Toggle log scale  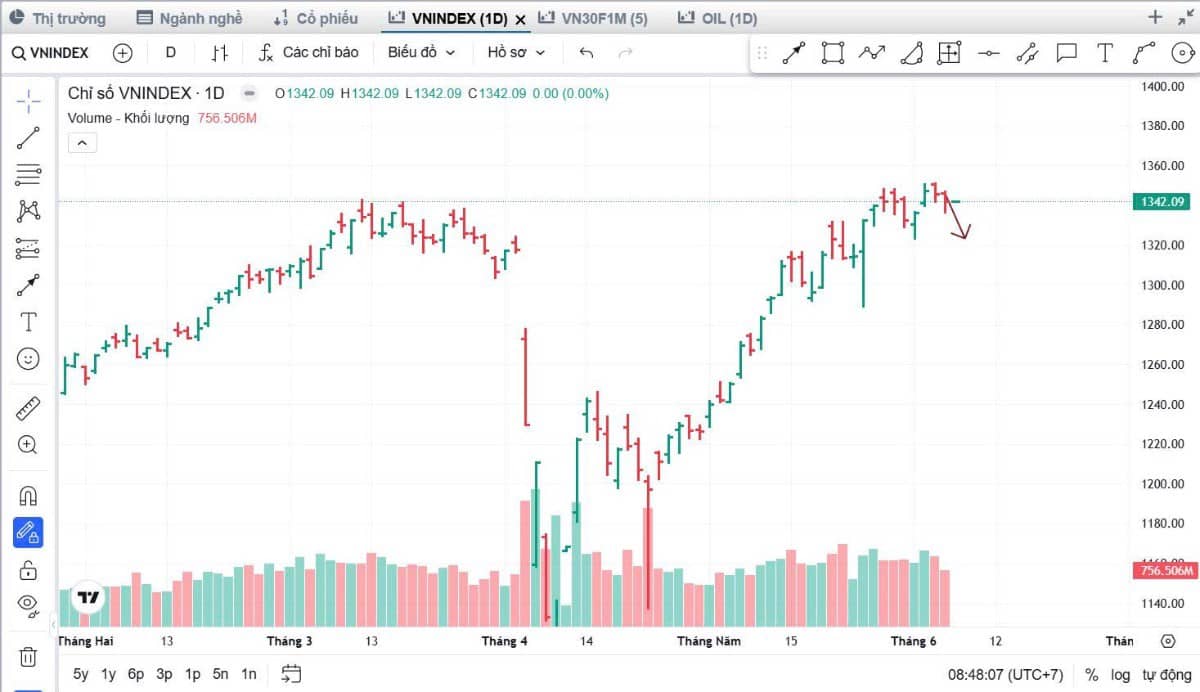tap(1121, 674)
